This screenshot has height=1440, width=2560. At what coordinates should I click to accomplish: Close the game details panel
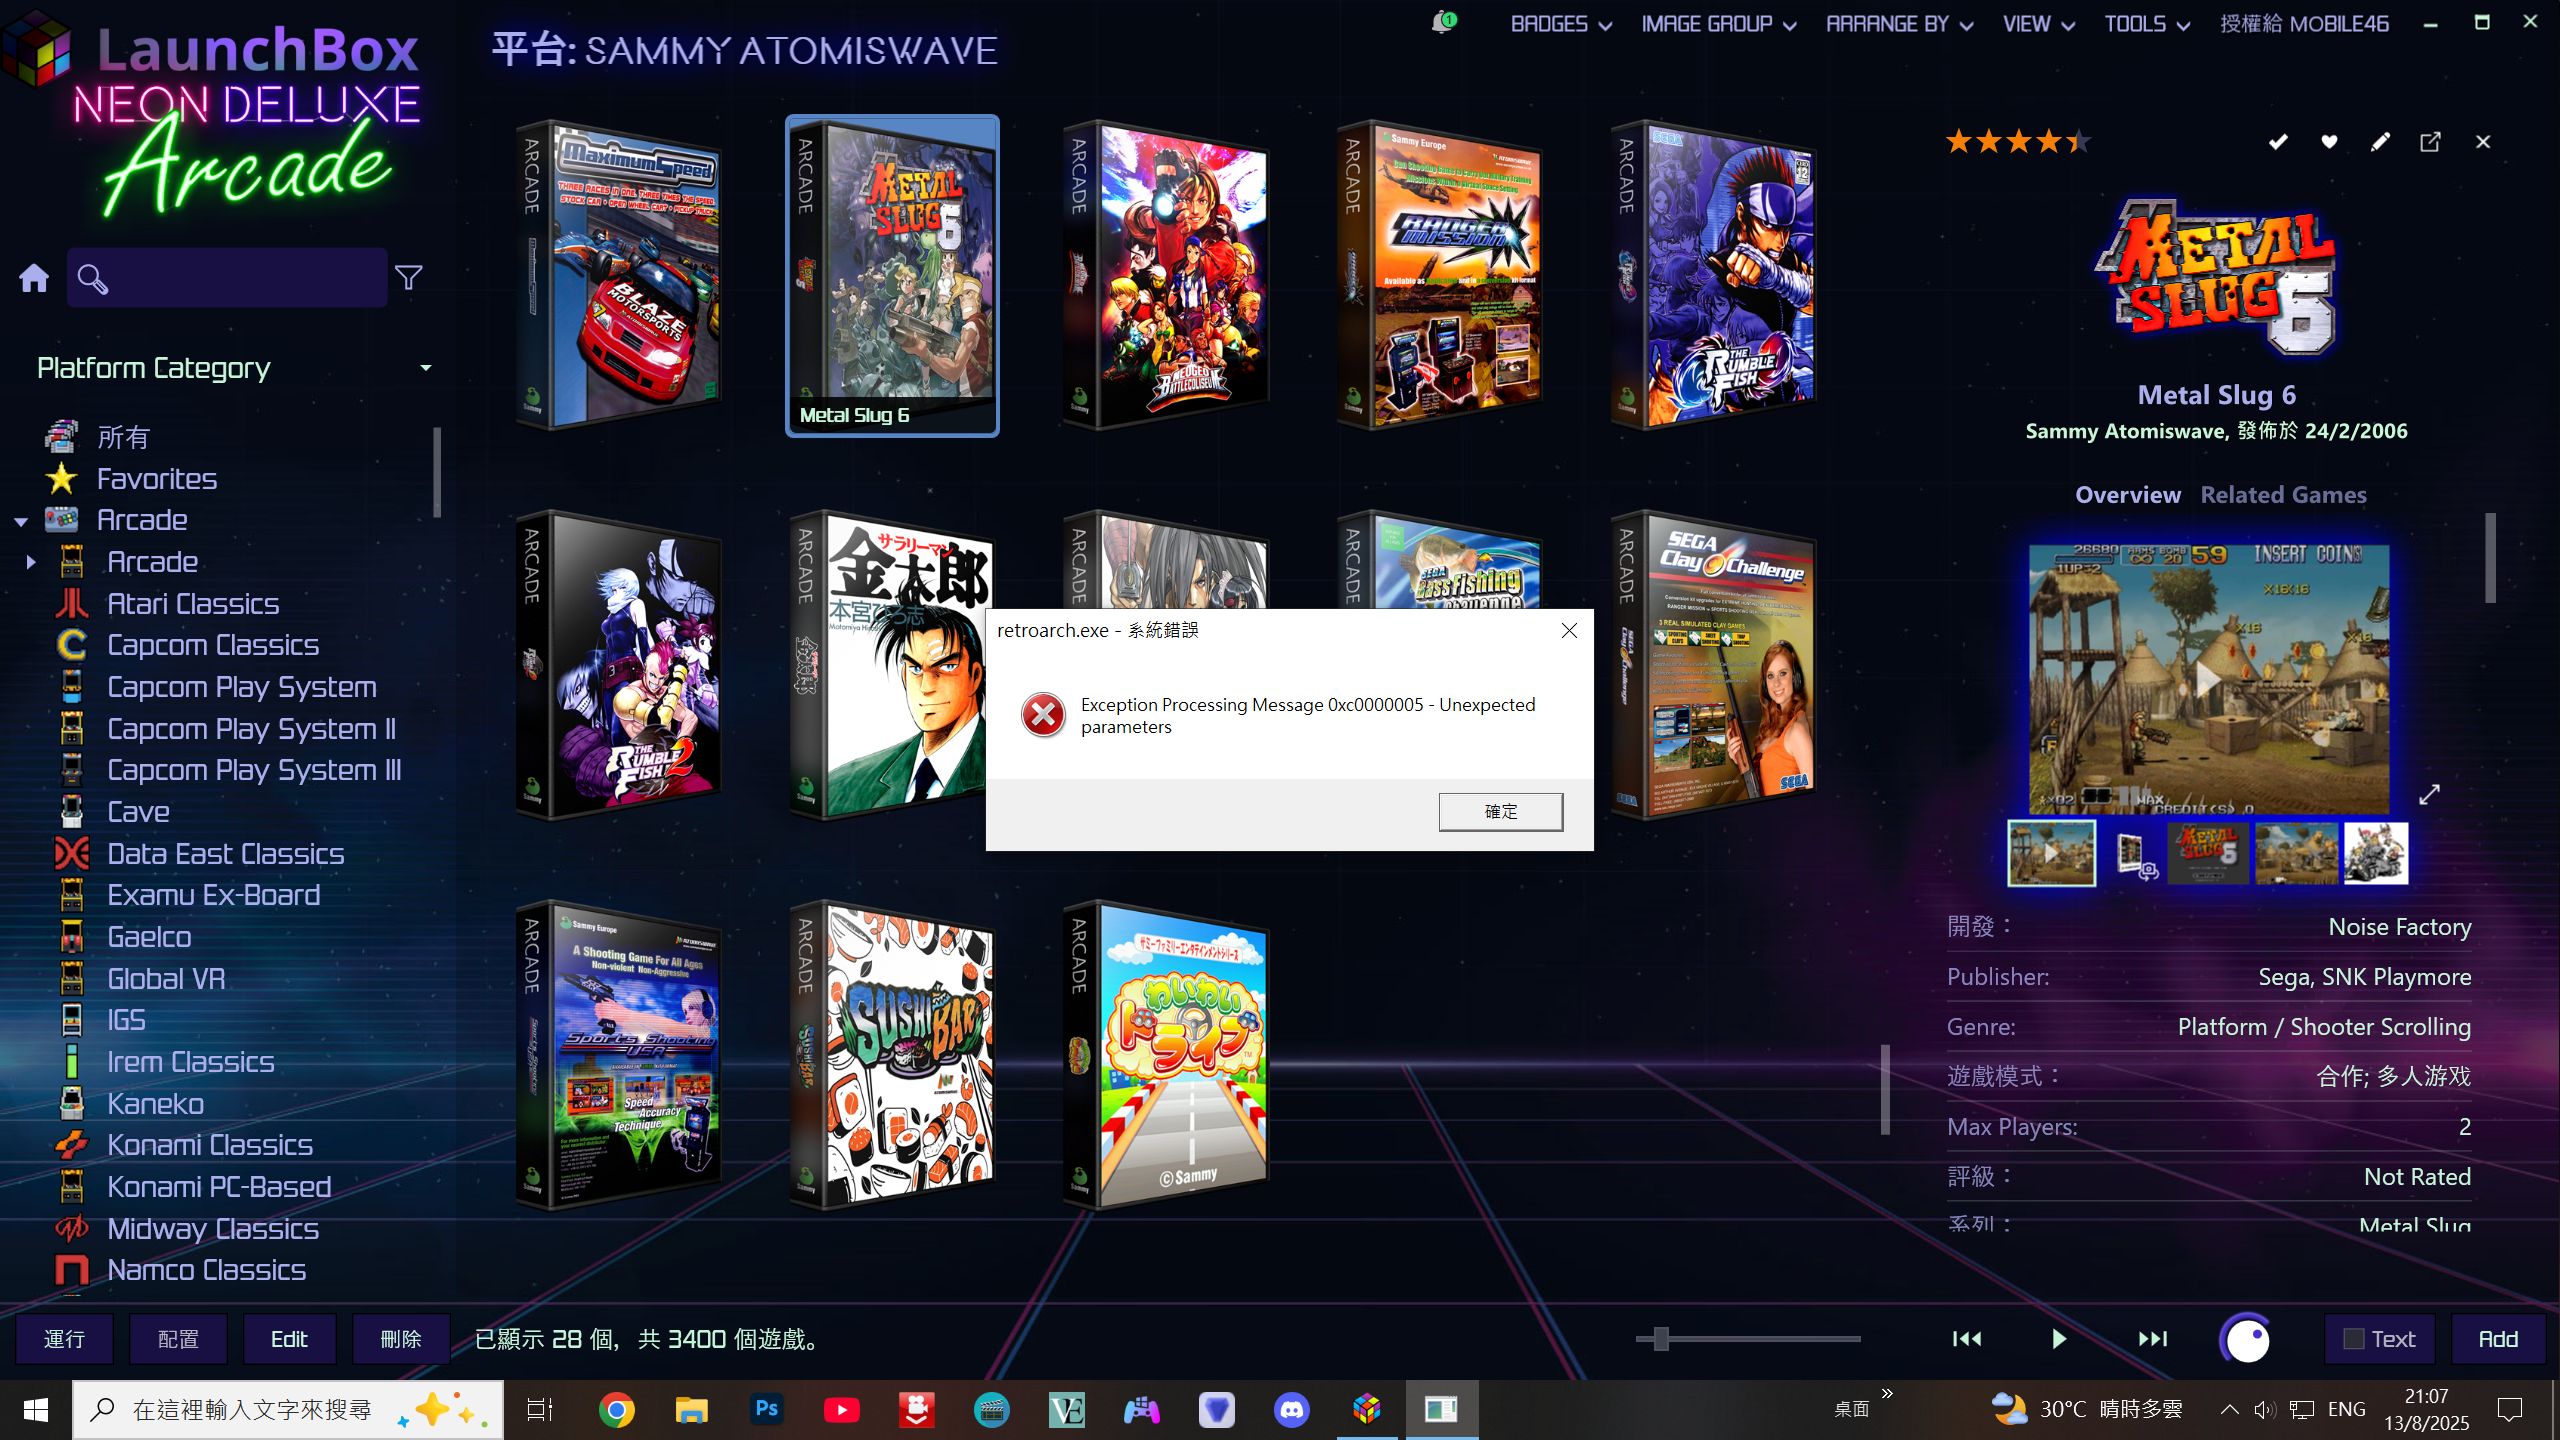click(x=2483, y=142)
